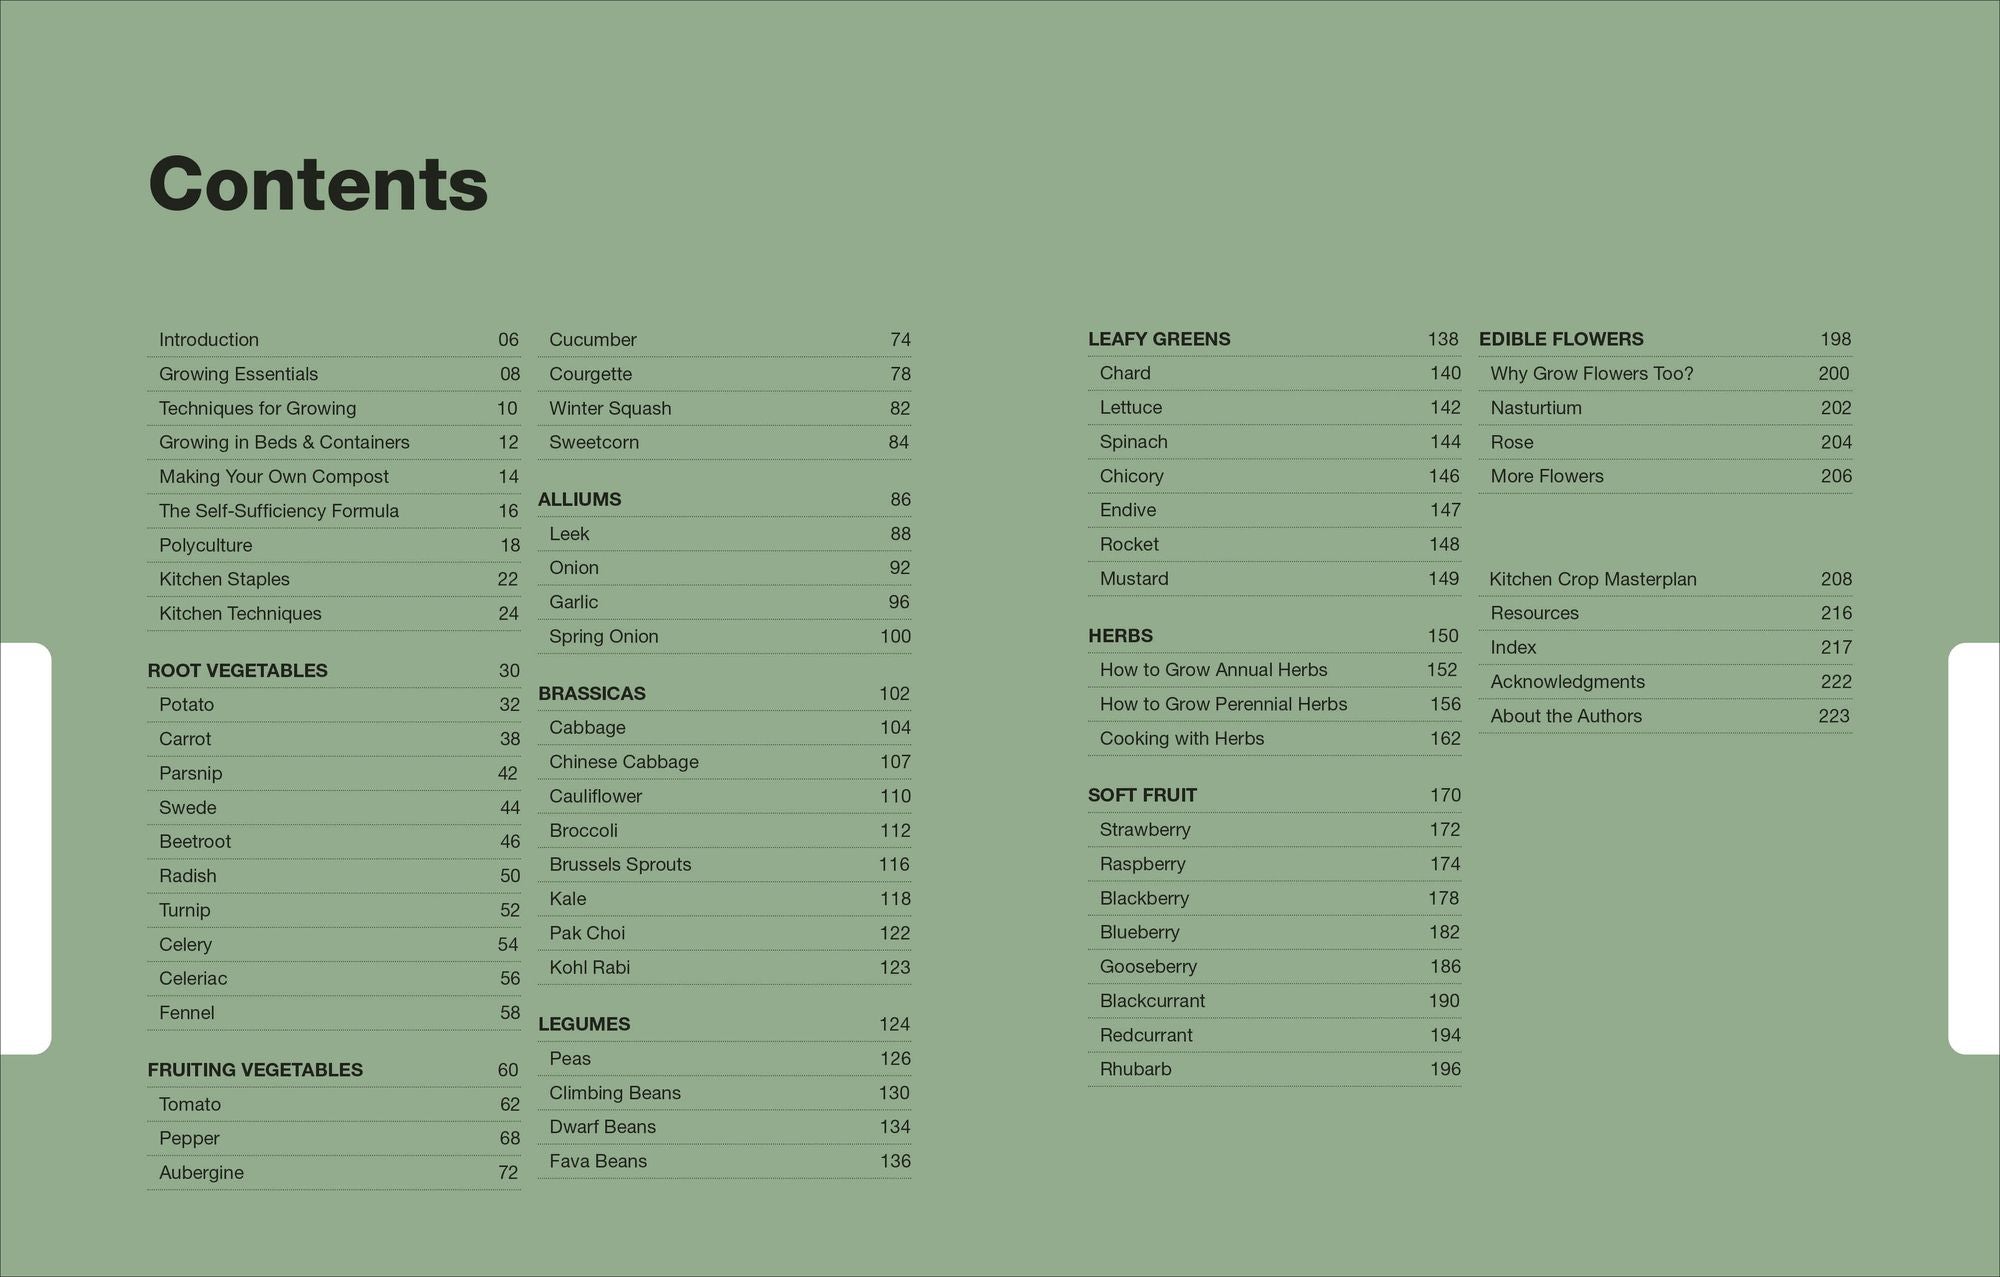Jump to the Garlic chapter
The width and height of the screenshot is (2000, 1277).
click(x=574, y=602)
